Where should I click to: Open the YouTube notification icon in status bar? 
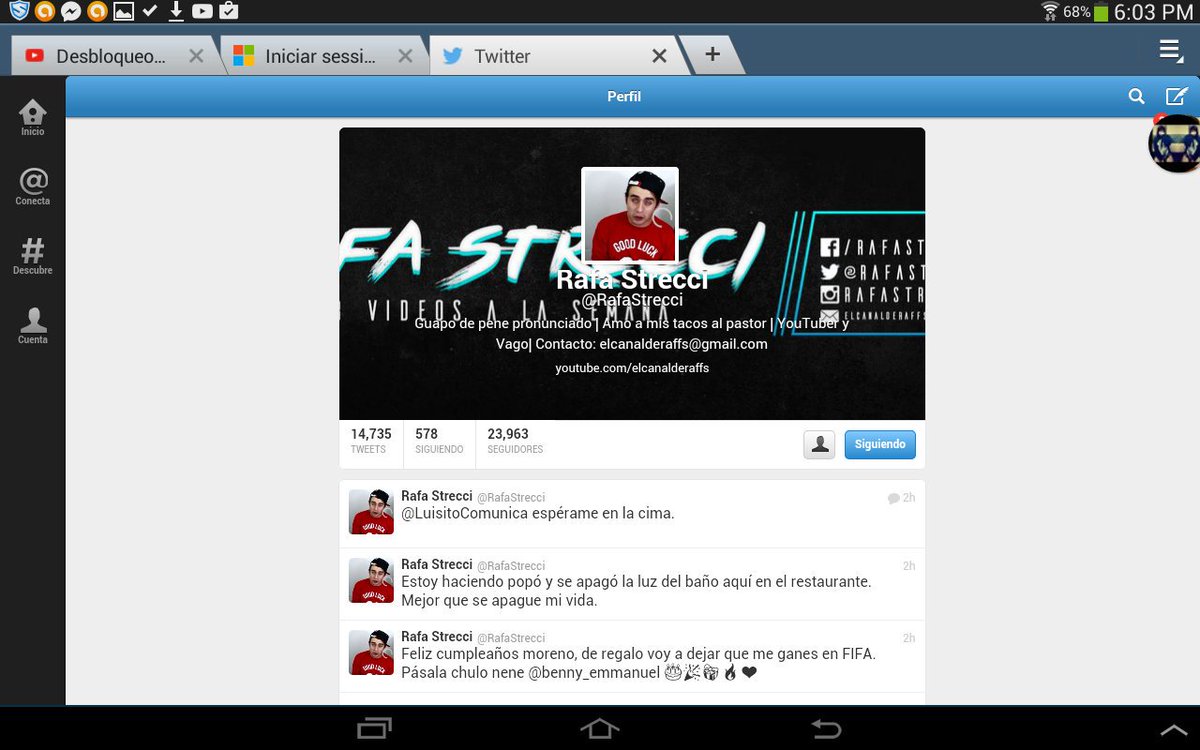(x=202, y=12)
